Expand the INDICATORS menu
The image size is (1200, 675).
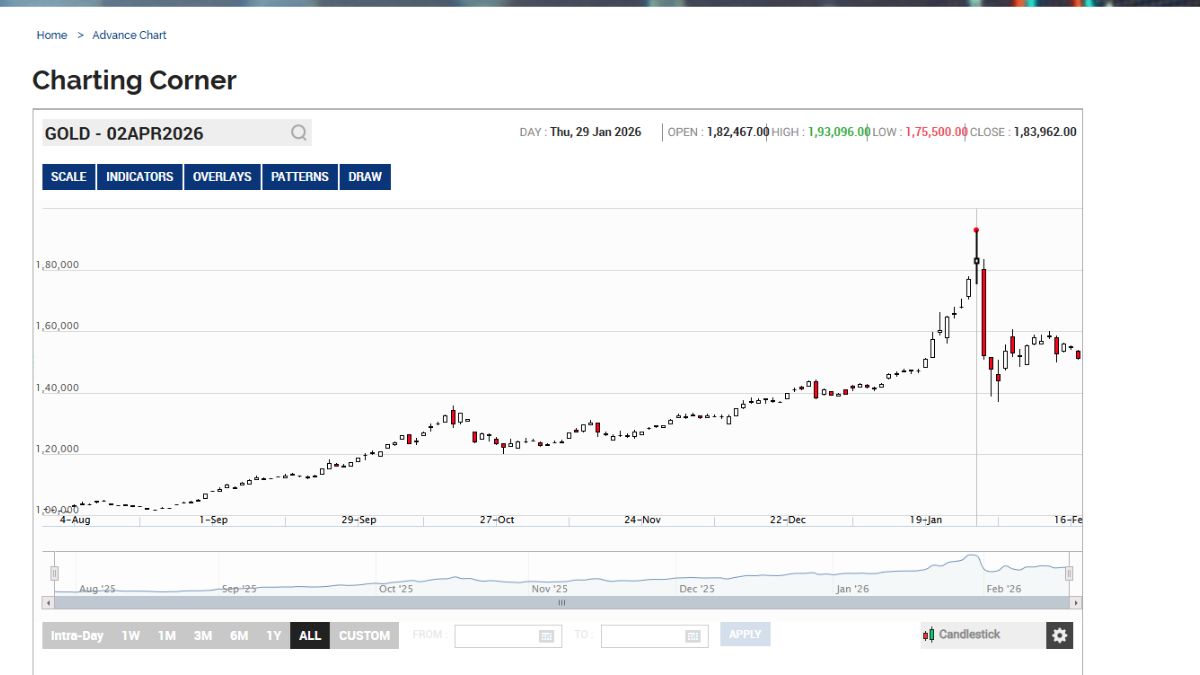(x=140, y=177)
